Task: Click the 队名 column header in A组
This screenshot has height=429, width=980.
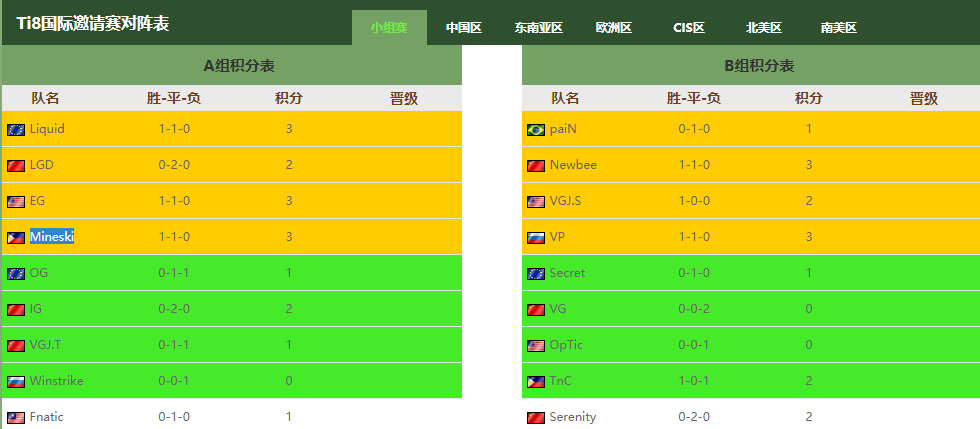Action: point(46,98)
